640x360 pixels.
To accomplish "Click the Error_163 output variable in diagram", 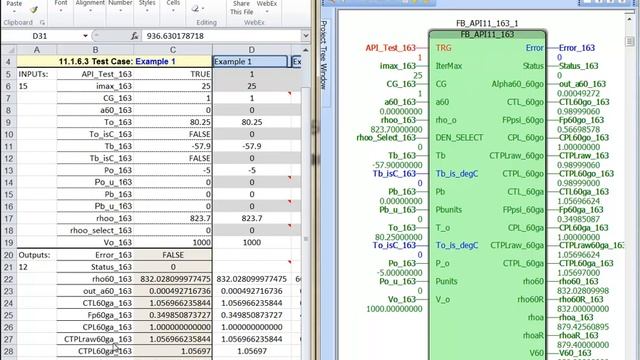I will pyautogui.click(x=577, y=48).
